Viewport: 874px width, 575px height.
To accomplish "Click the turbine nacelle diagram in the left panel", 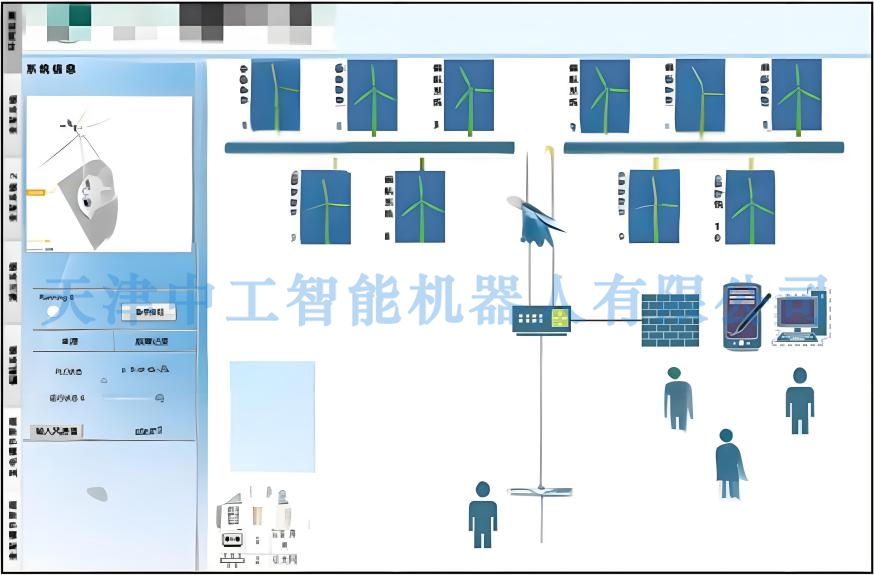I will click(109, 174).
